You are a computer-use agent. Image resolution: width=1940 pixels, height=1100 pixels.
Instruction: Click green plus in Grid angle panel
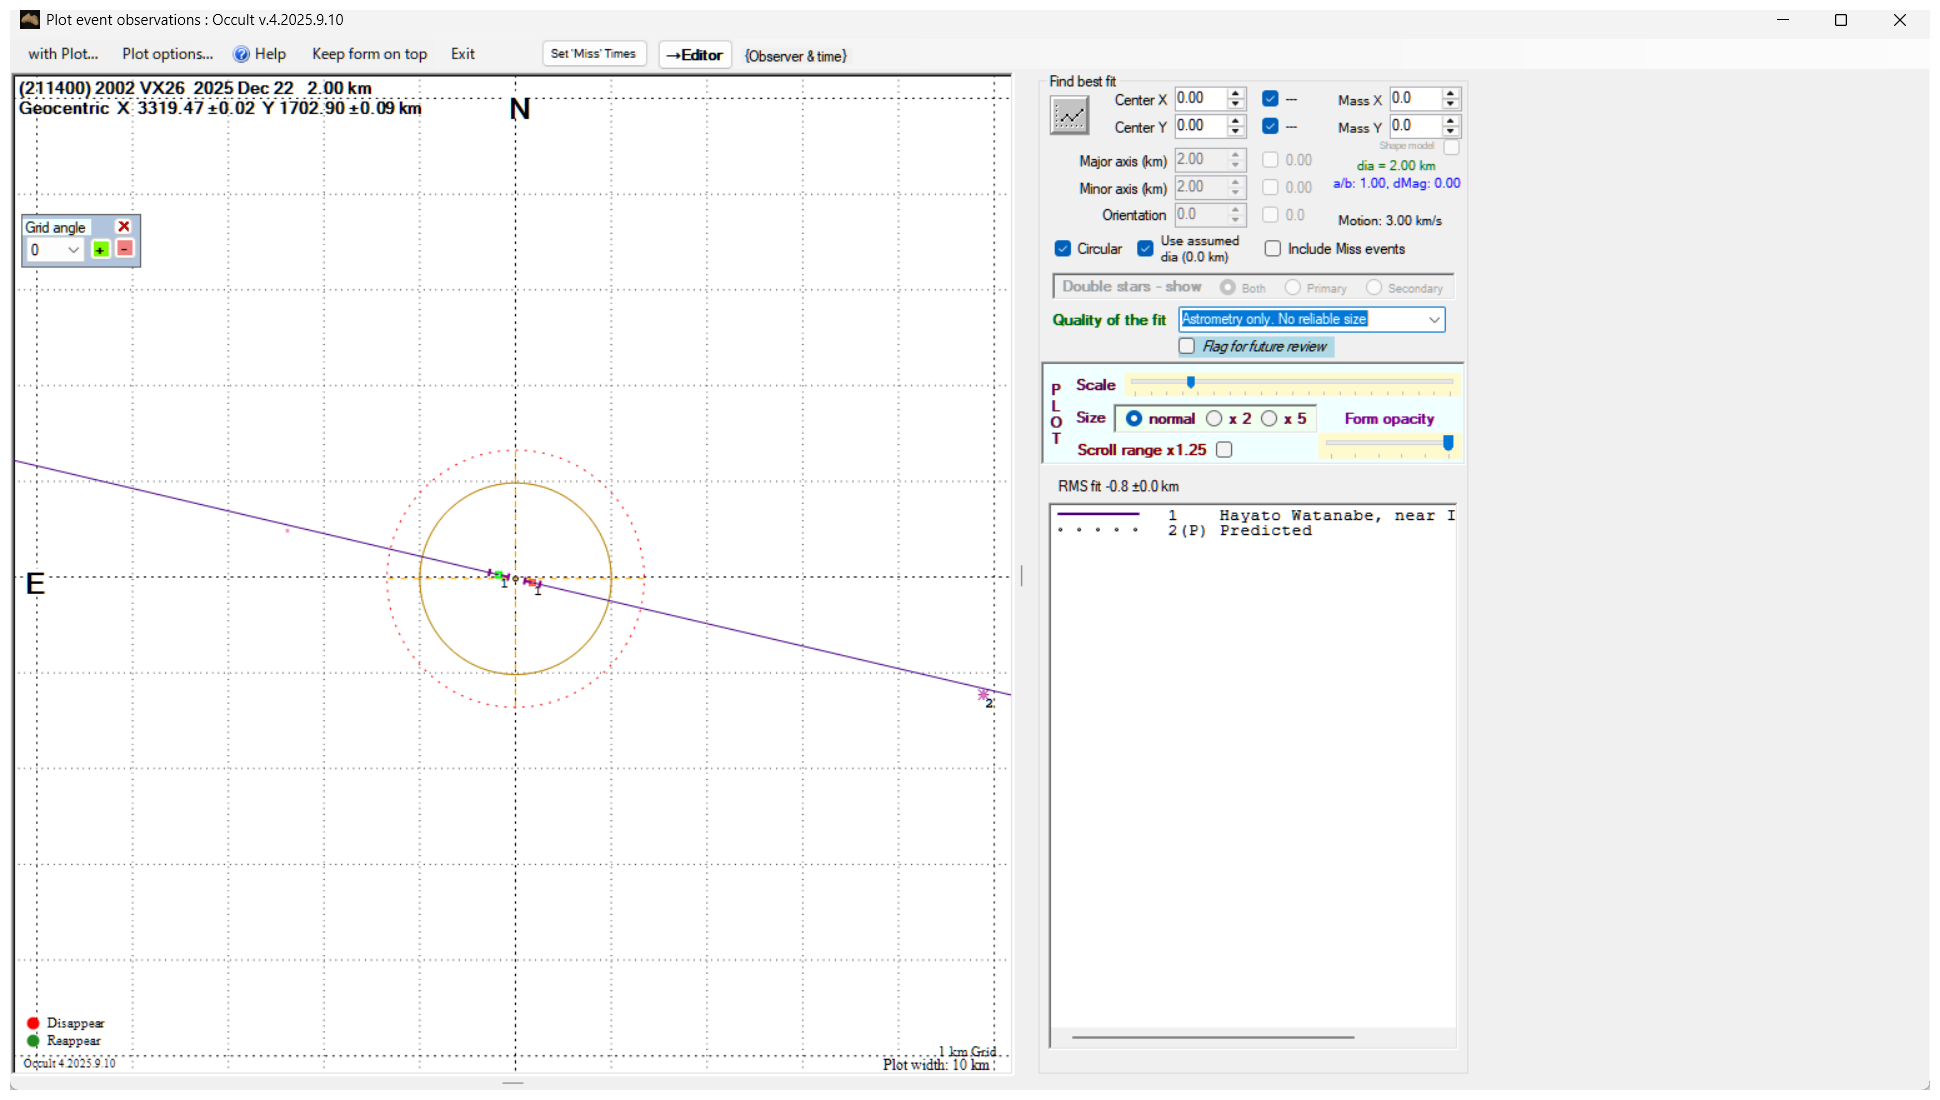(100, 249)
